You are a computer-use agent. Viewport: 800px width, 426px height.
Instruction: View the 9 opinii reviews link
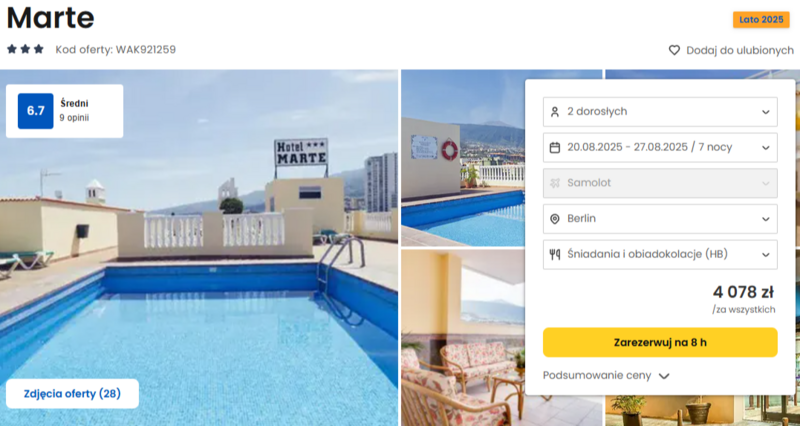pyautogui.click(x=74, y=118)
